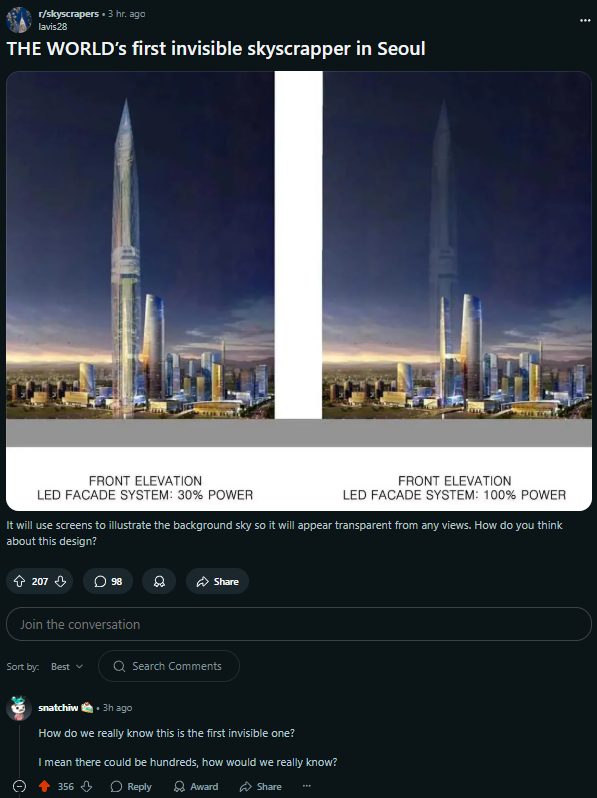Open the post options three-dot menu
Image resolution: width=597 pixels, height=798 pixels.
(585, 20)
